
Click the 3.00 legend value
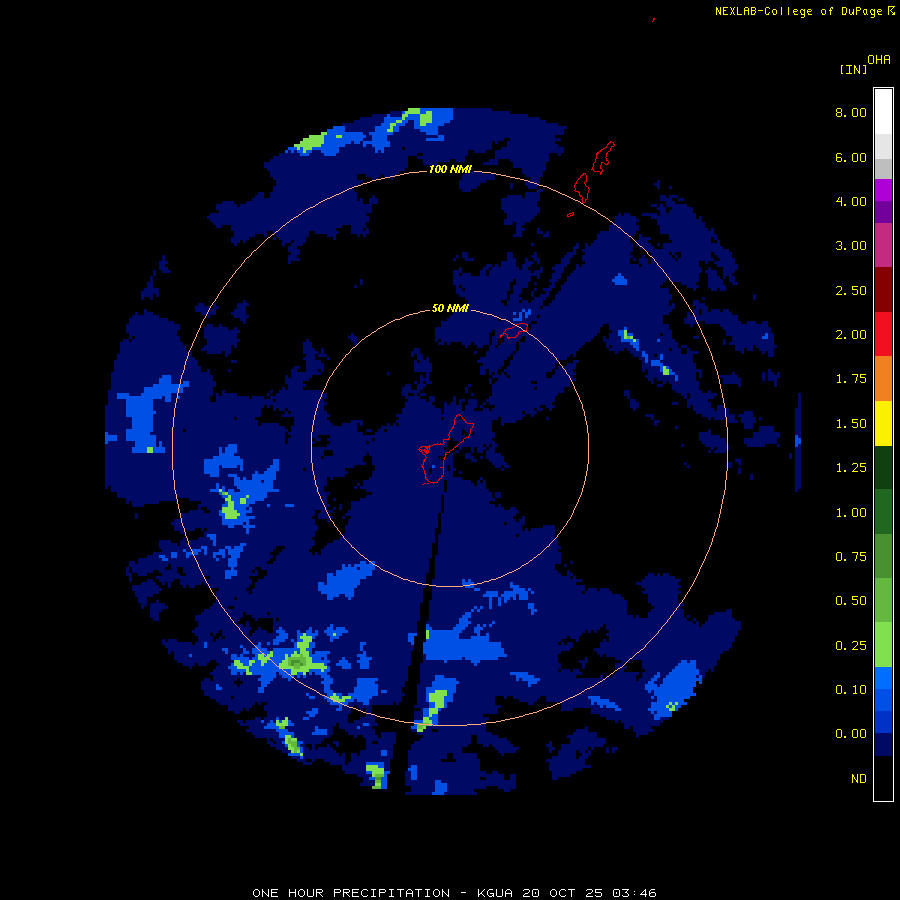[x=851, y=246]
